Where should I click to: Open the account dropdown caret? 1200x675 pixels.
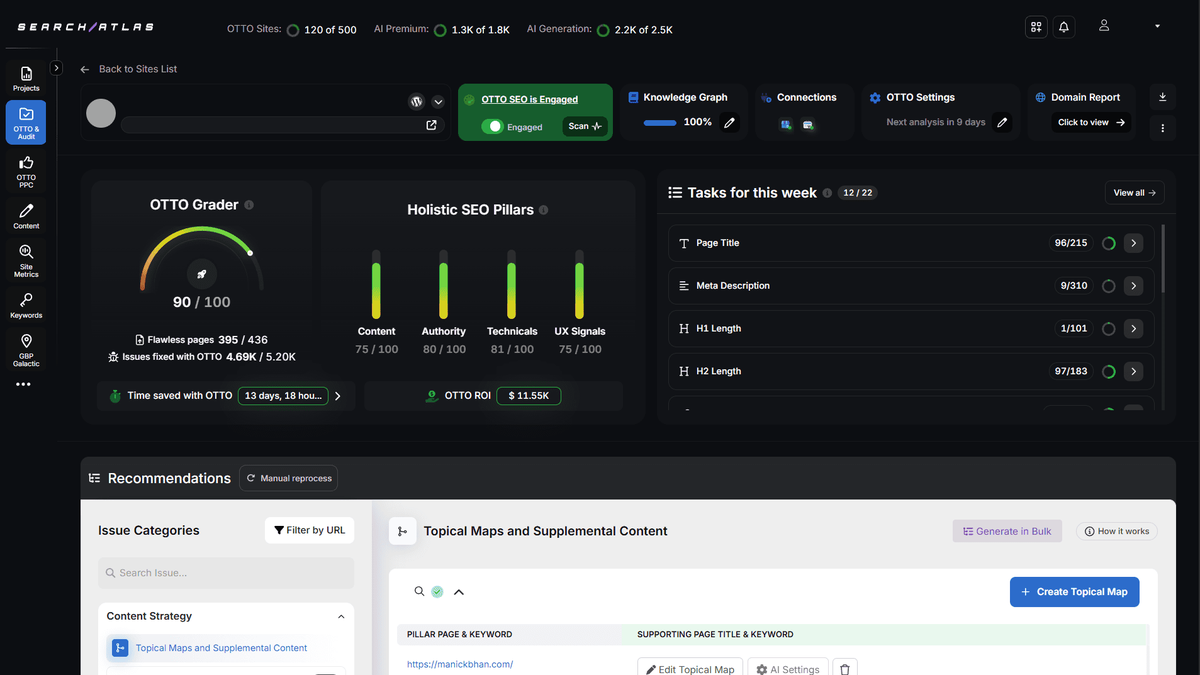click(1157, 26)
